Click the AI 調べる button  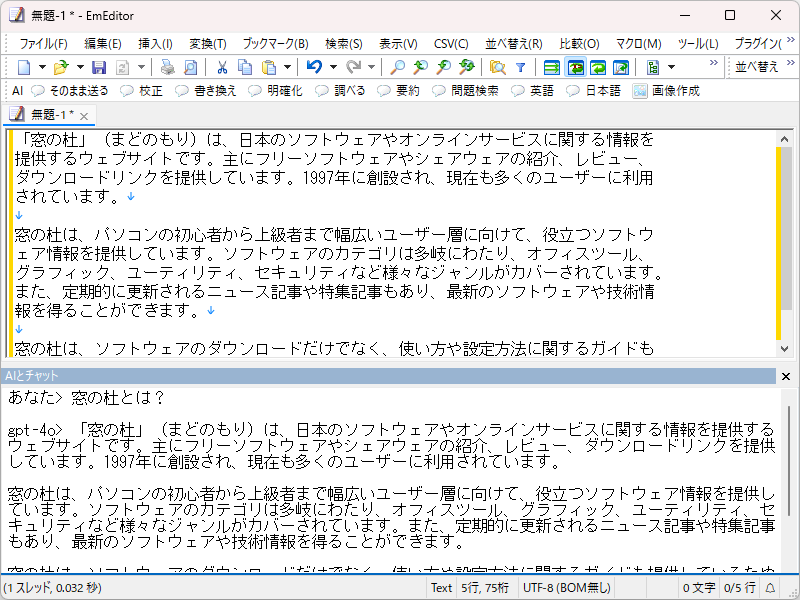[x=340, y=91]
